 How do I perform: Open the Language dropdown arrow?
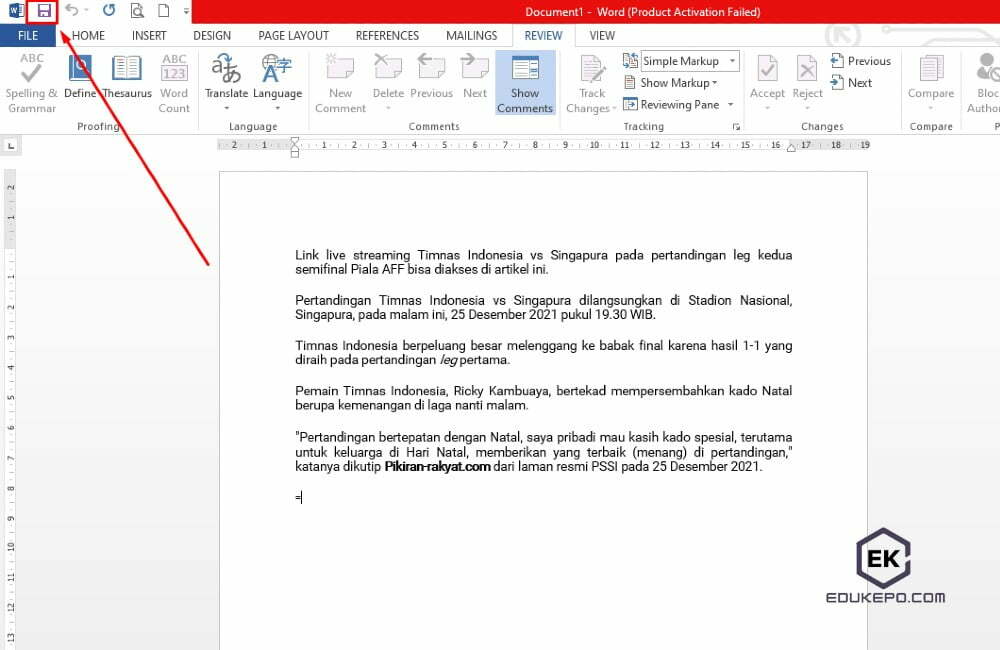click(x=277, y=107)
